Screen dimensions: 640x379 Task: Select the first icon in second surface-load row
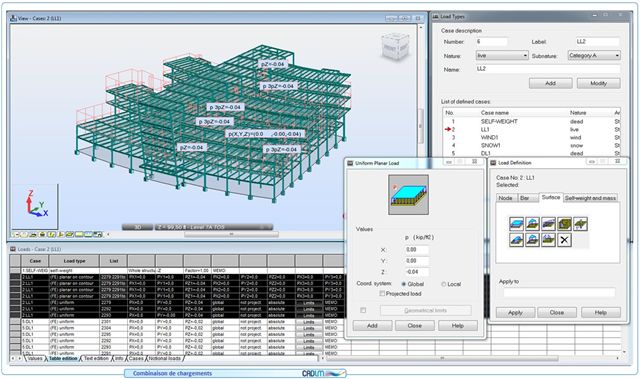coord(516,240)
